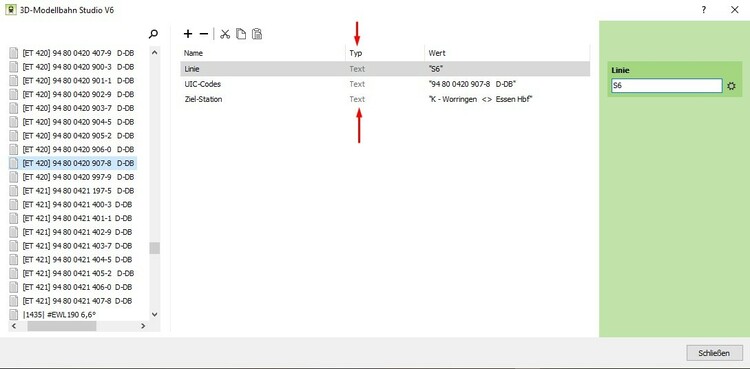This screenshot has height=369, width=750.
Task: Click Text type cell of Ziel-Station row
Action: tap(357, 99)
